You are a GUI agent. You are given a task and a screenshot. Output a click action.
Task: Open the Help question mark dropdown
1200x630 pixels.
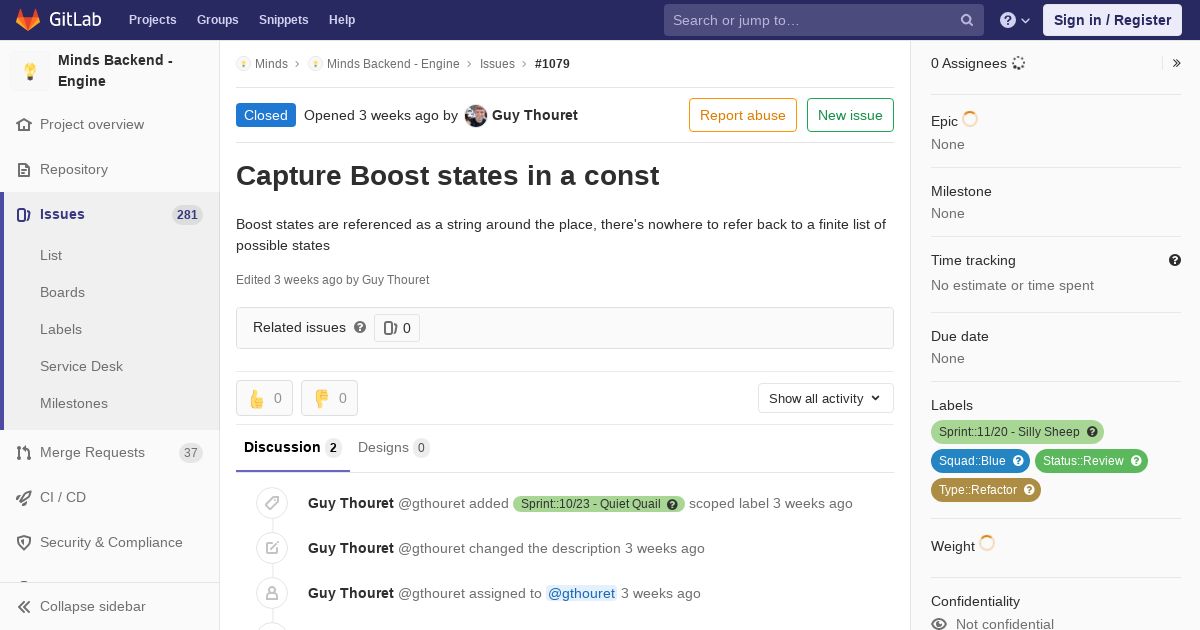(1015, 20)
